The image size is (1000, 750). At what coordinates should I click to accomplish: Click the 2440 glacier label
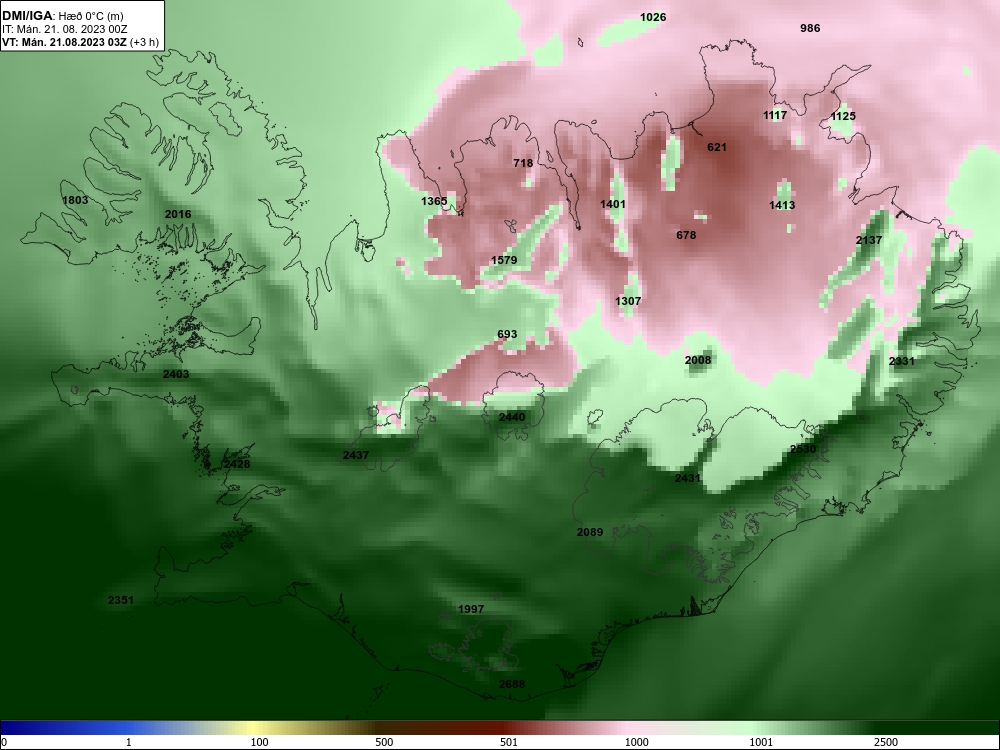pyautogui.click(x=512, y=418)
